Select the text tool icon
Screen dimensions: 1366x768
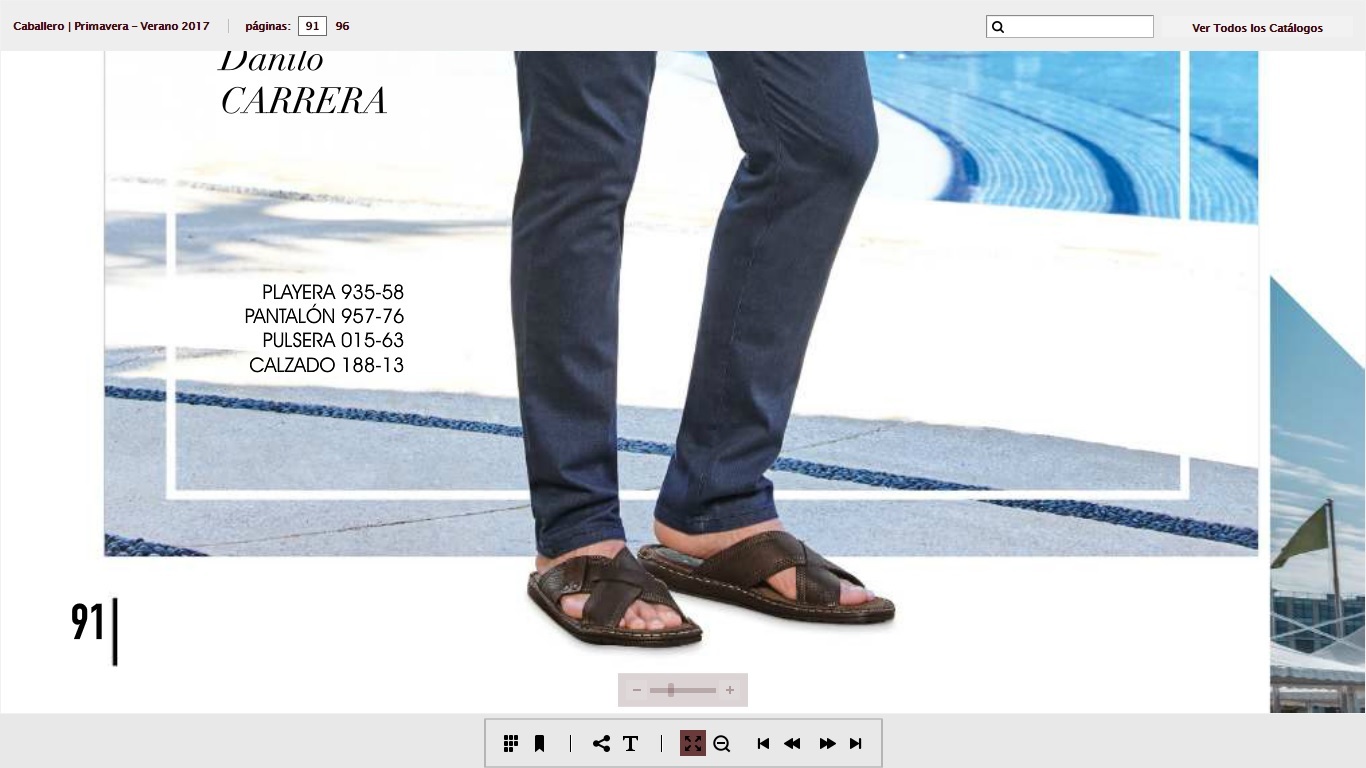631,743
